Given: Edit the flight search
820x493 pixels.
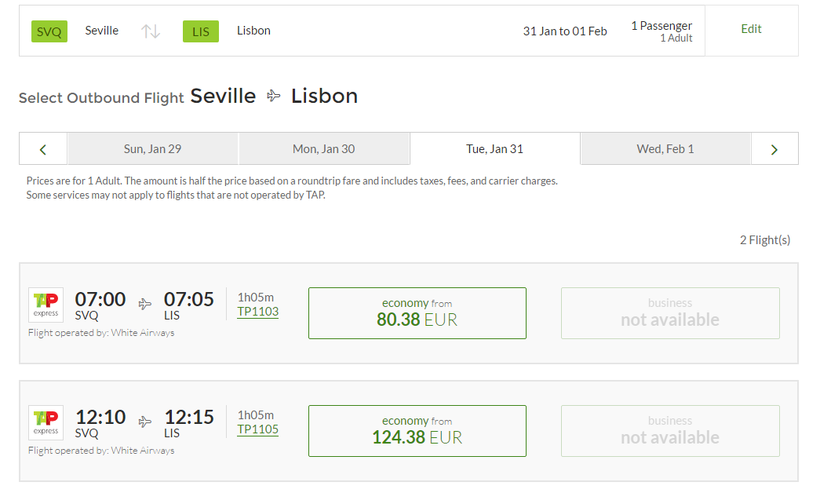Looking at the screenshot, I should pyautogui.click(x=751, y=29).
